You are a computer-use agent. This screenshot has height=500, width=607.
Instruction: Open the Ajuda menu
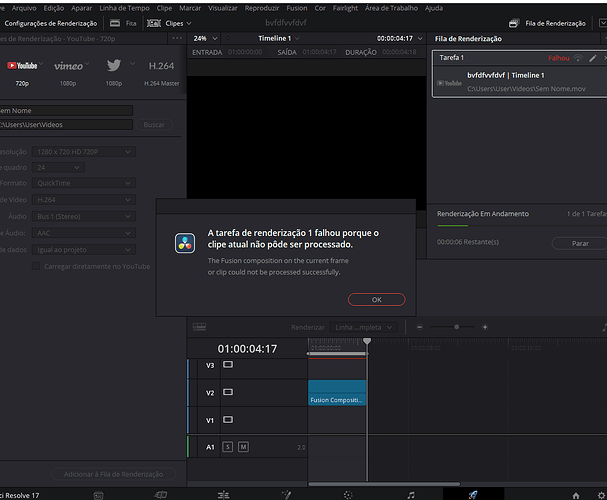pos(434,8)
